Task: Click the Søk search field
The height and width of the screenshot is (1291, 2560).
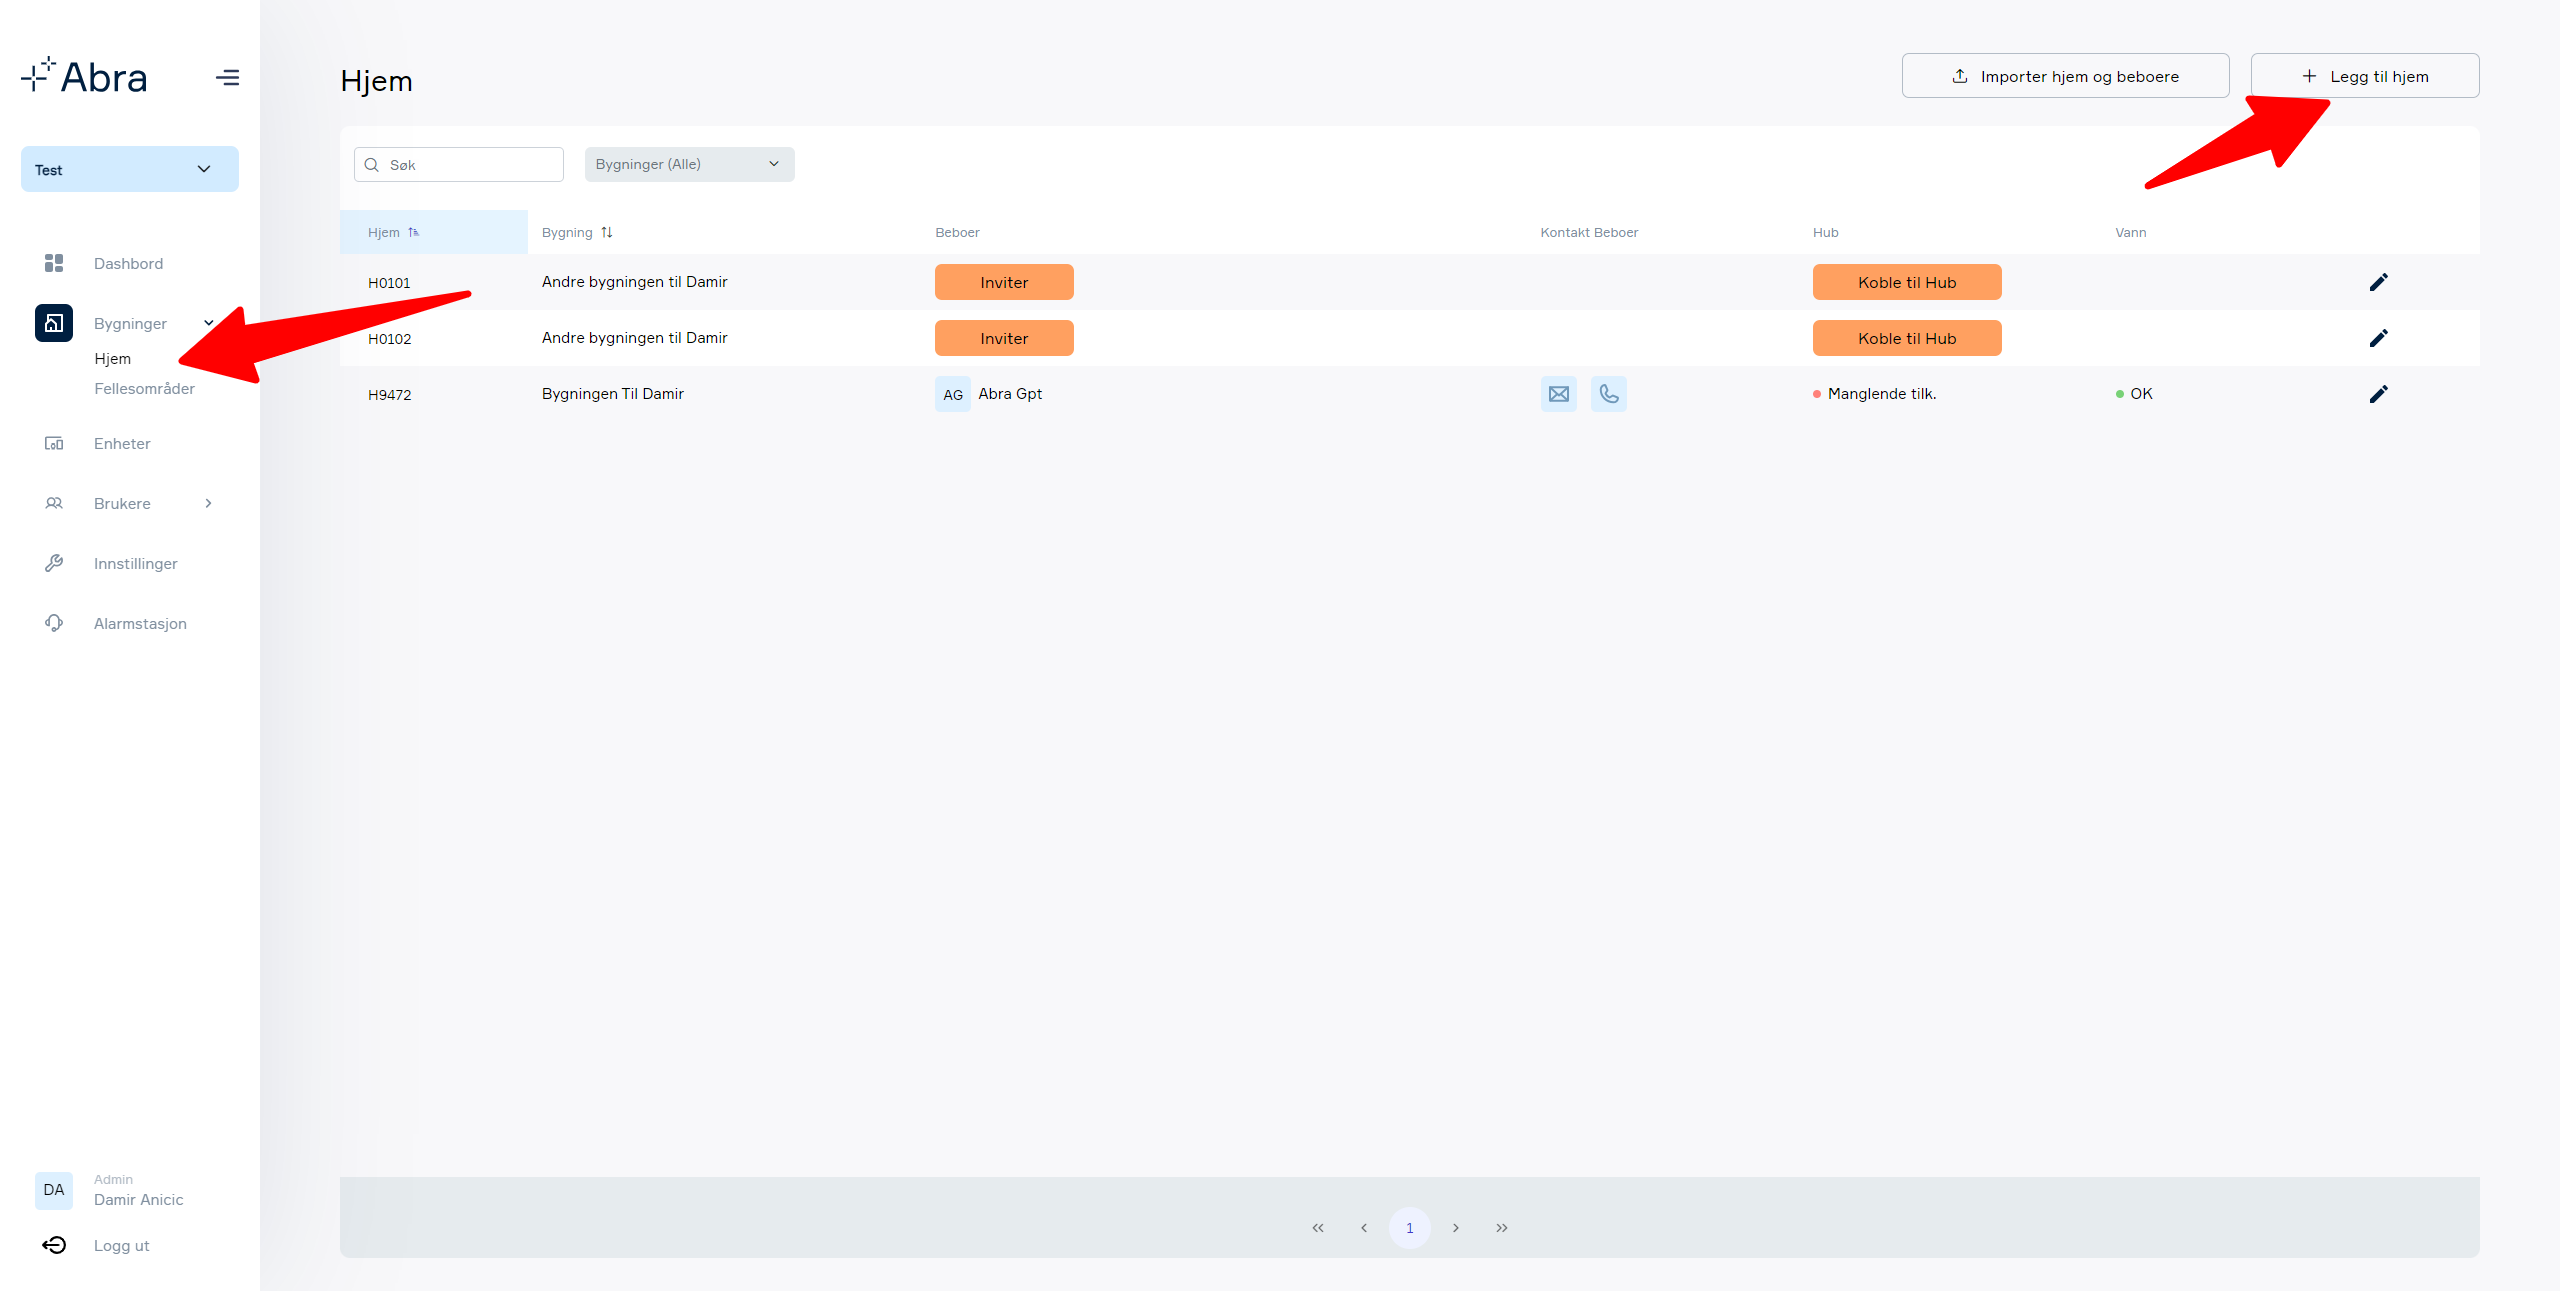Action: point(459,165)
